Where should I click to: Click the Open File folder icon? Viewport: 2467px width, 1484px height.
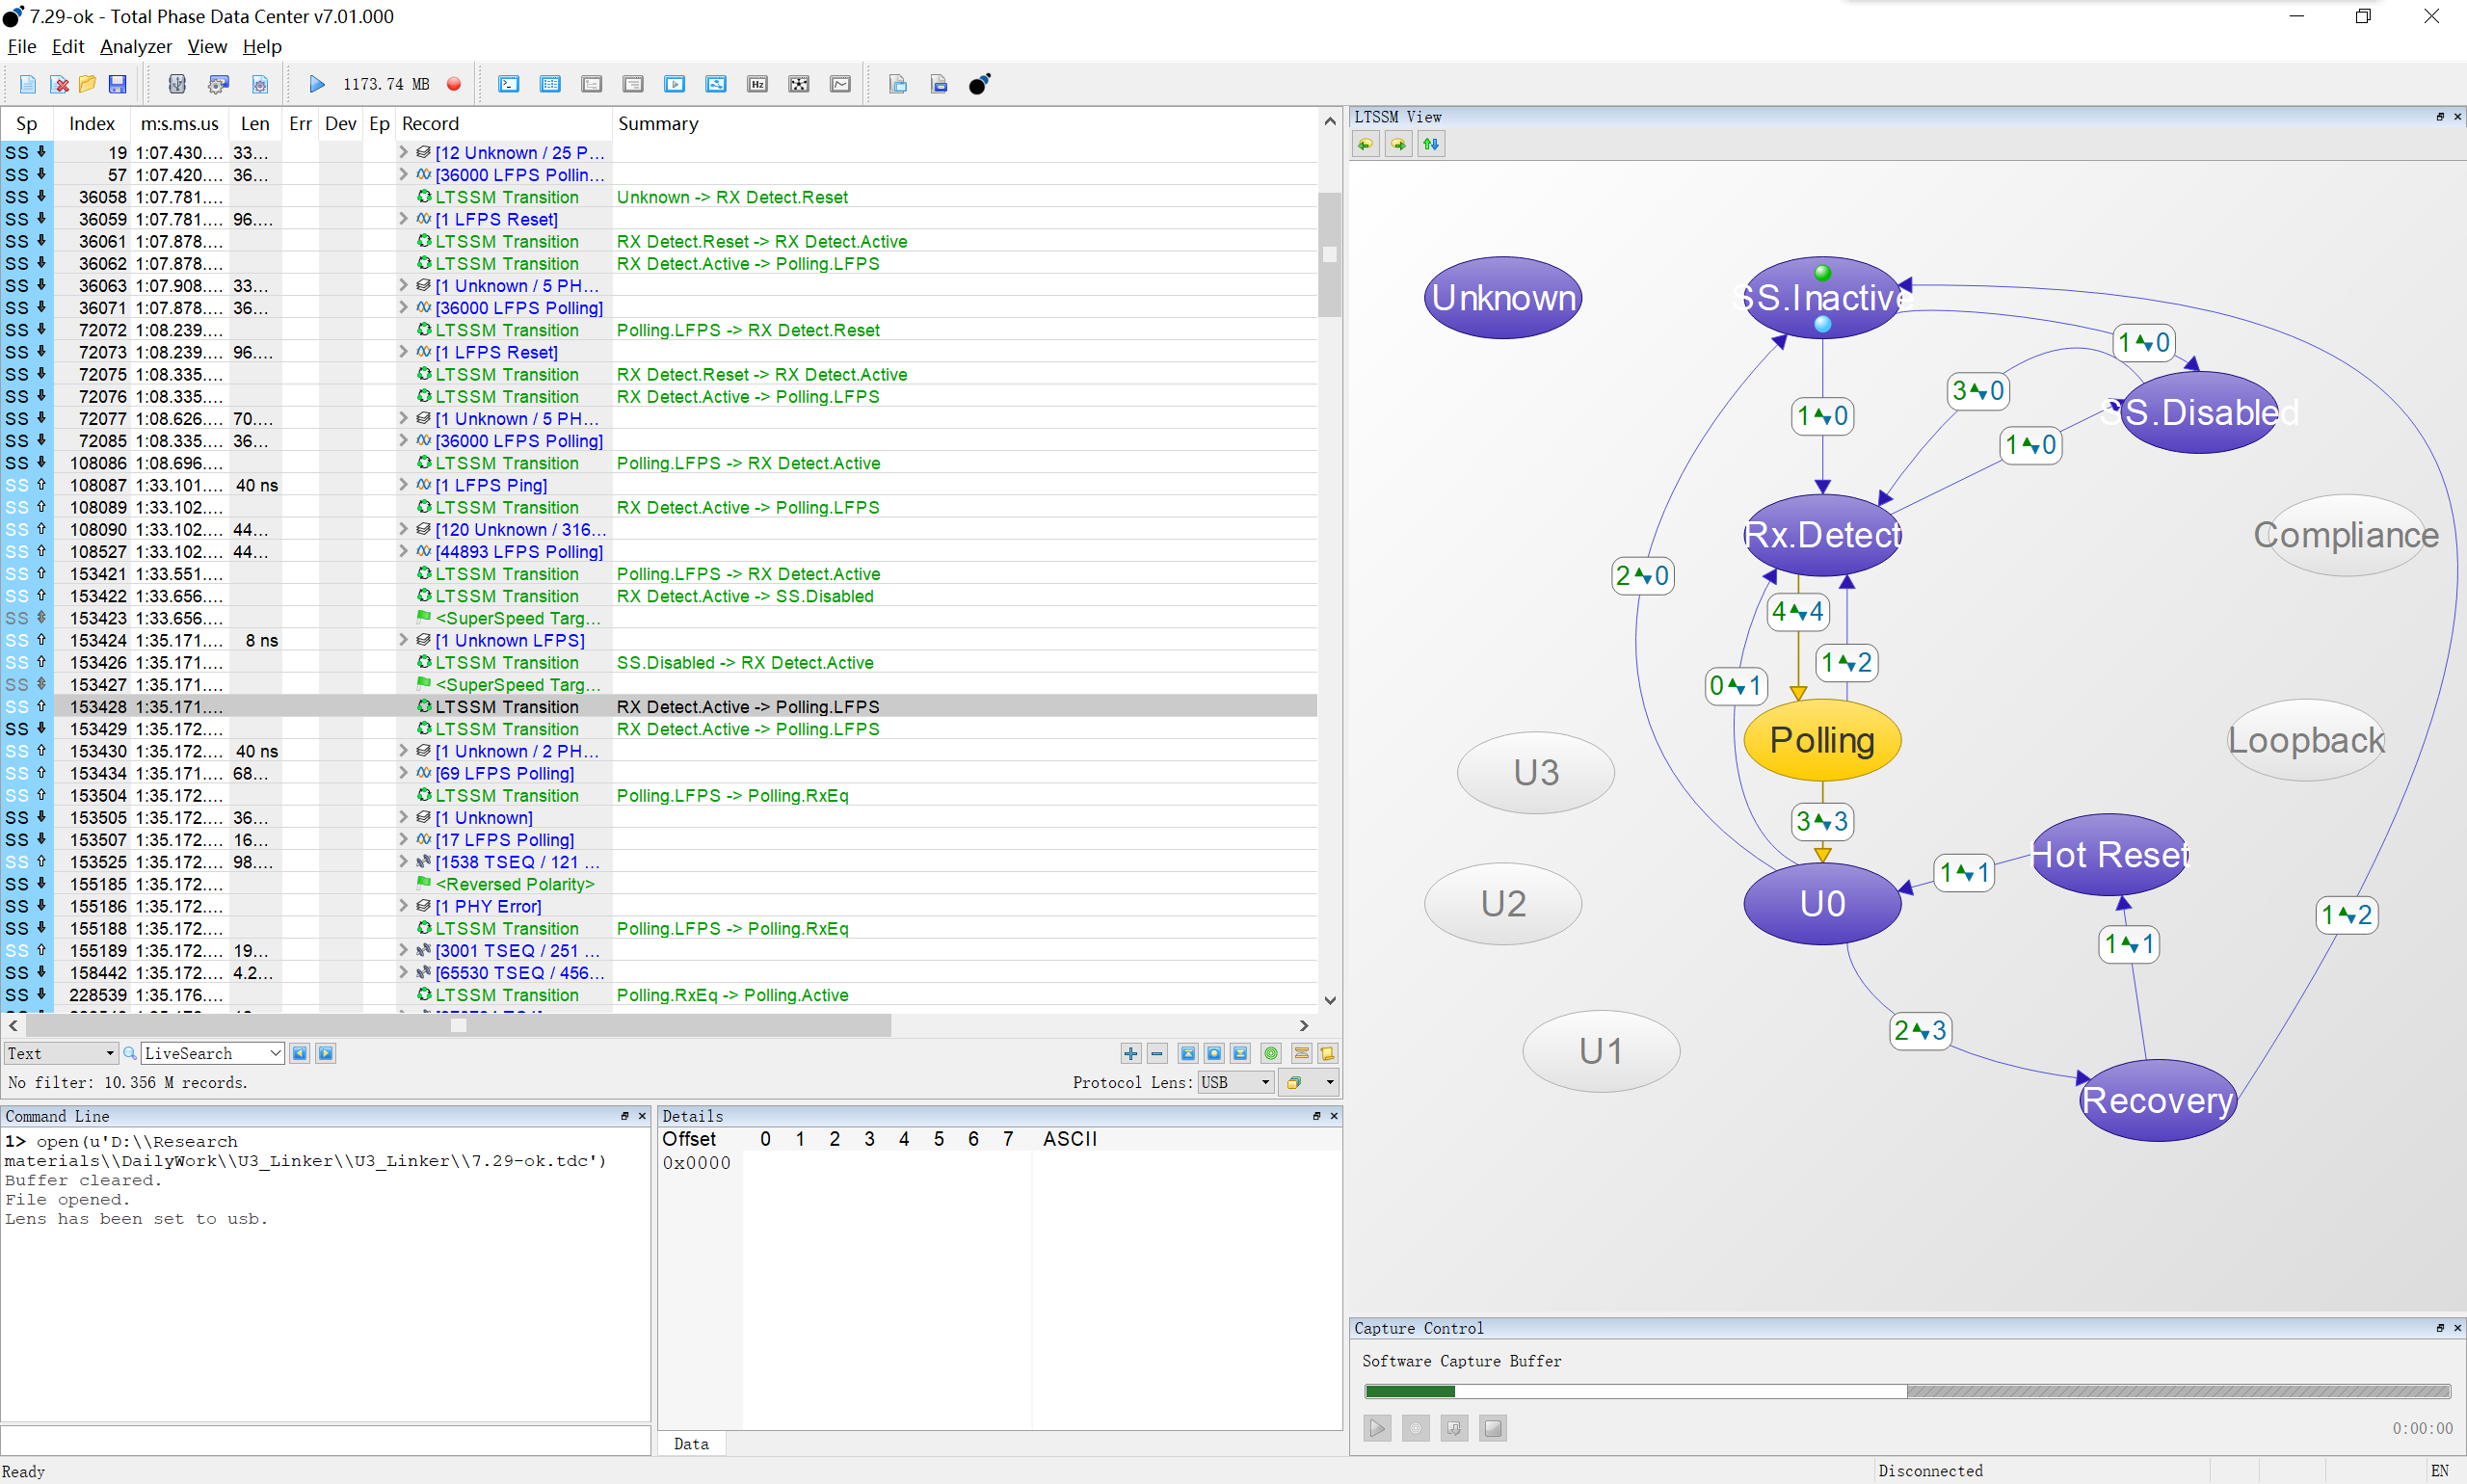pyautogui.click(x=88, y=84)
